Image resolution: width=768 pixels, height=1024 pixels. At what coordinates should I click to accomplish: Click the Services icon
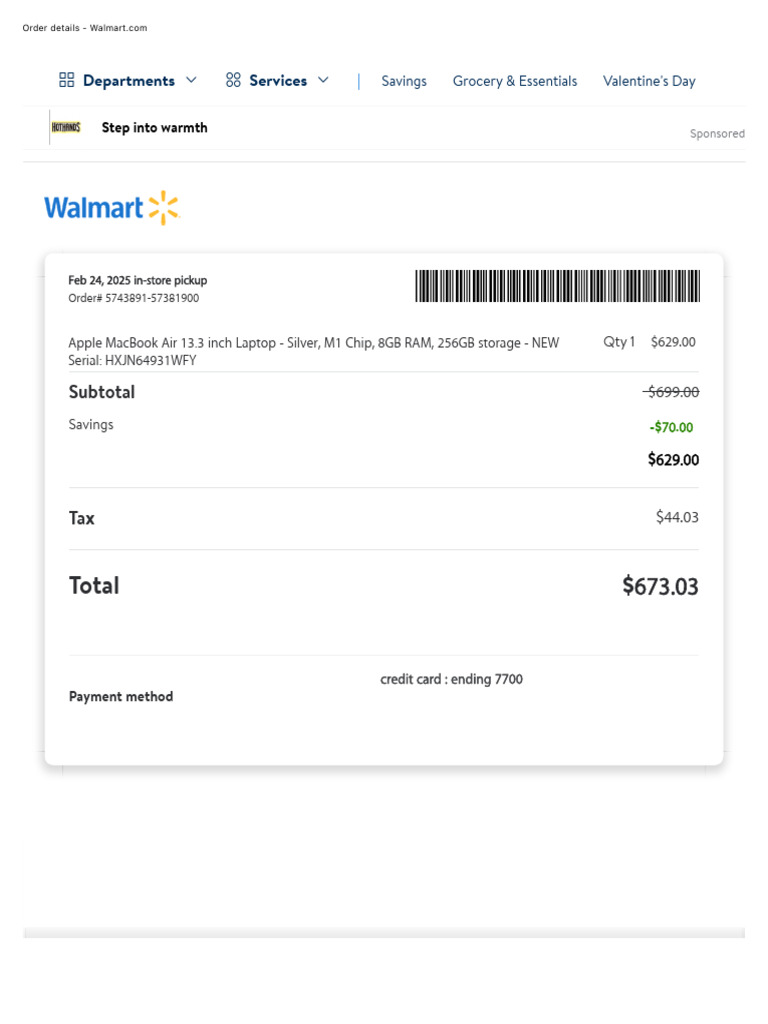pos(234,80)
